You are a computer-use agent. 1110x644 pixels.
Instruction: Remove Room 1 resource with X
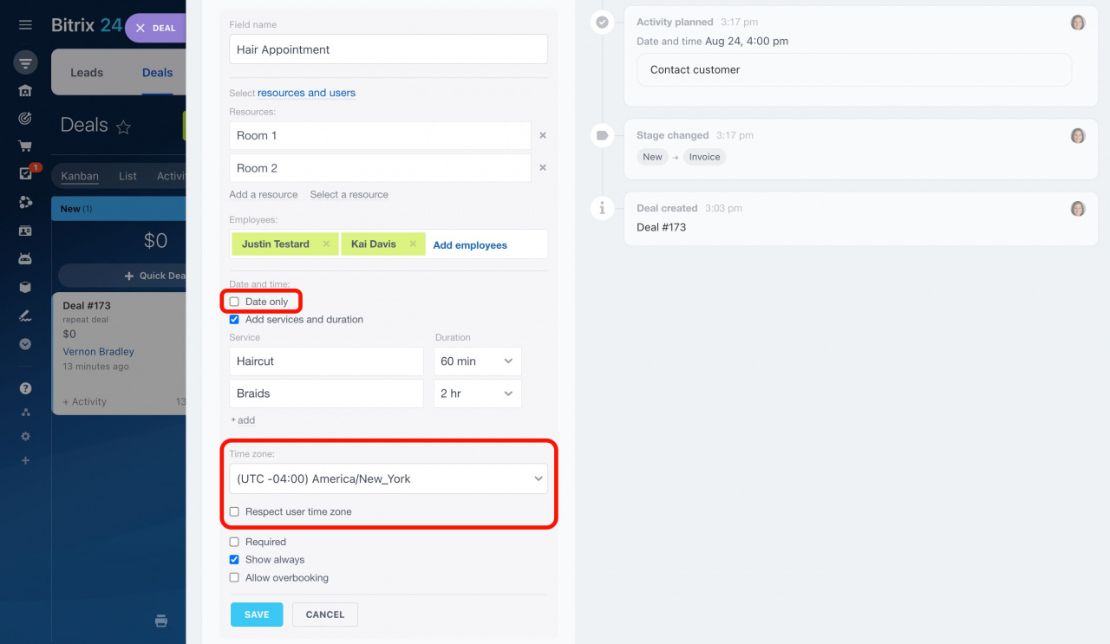543,135
